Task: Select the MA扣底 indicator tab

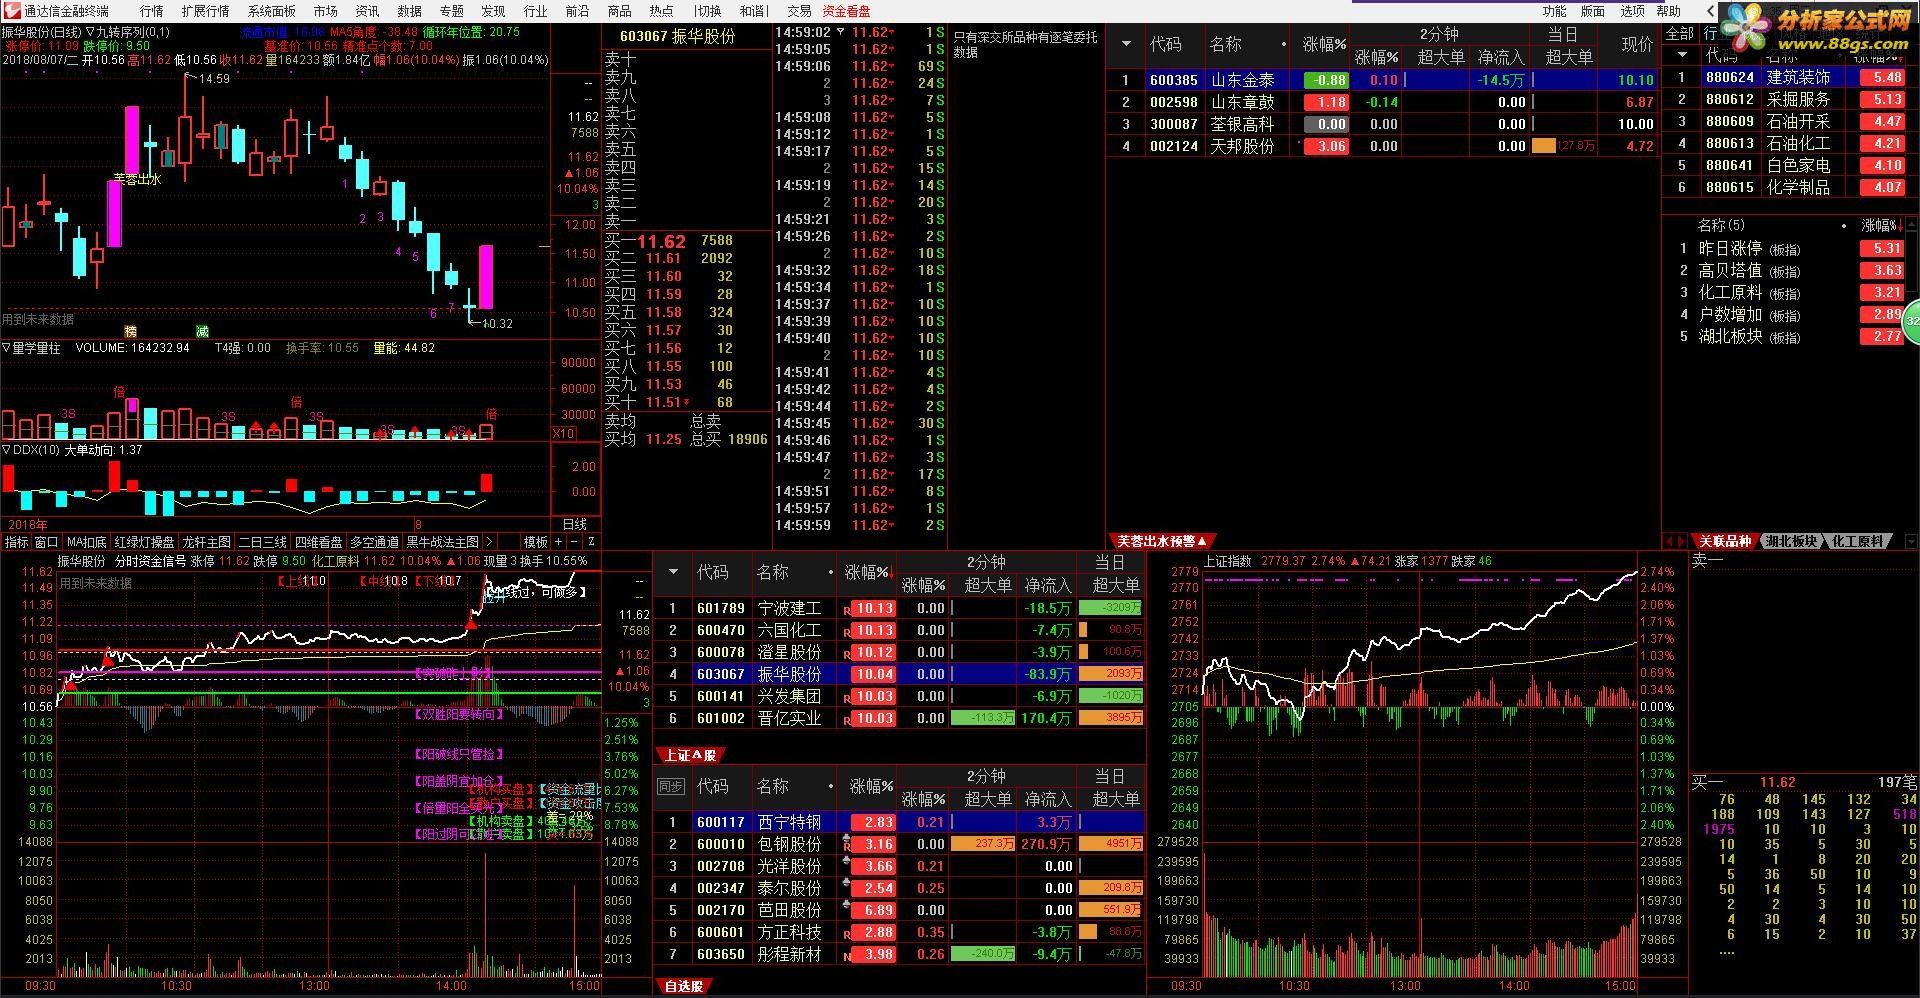Action: tap(87, 542)
